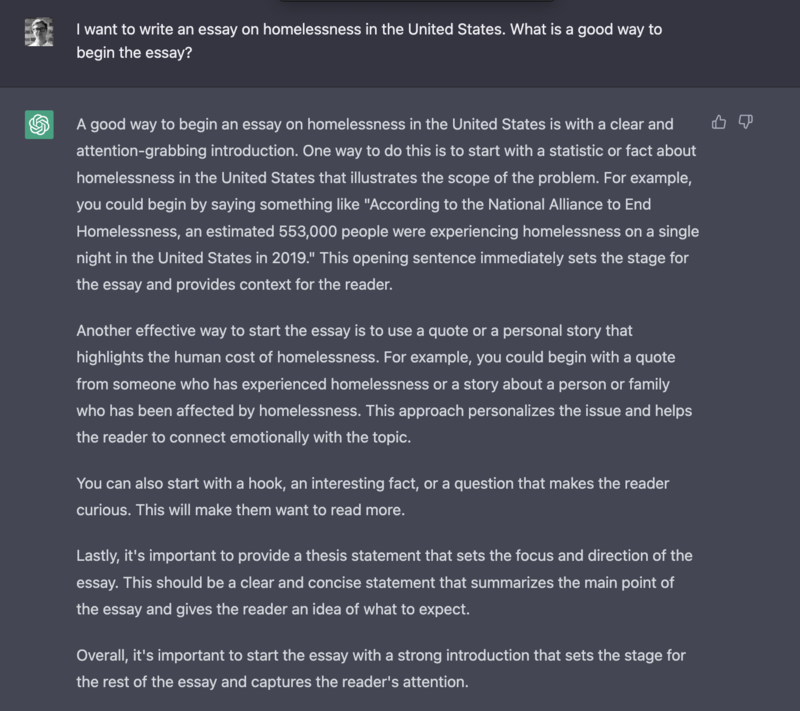
Task: Click the paragraph starting "Another effective way"
Action: 385,384
